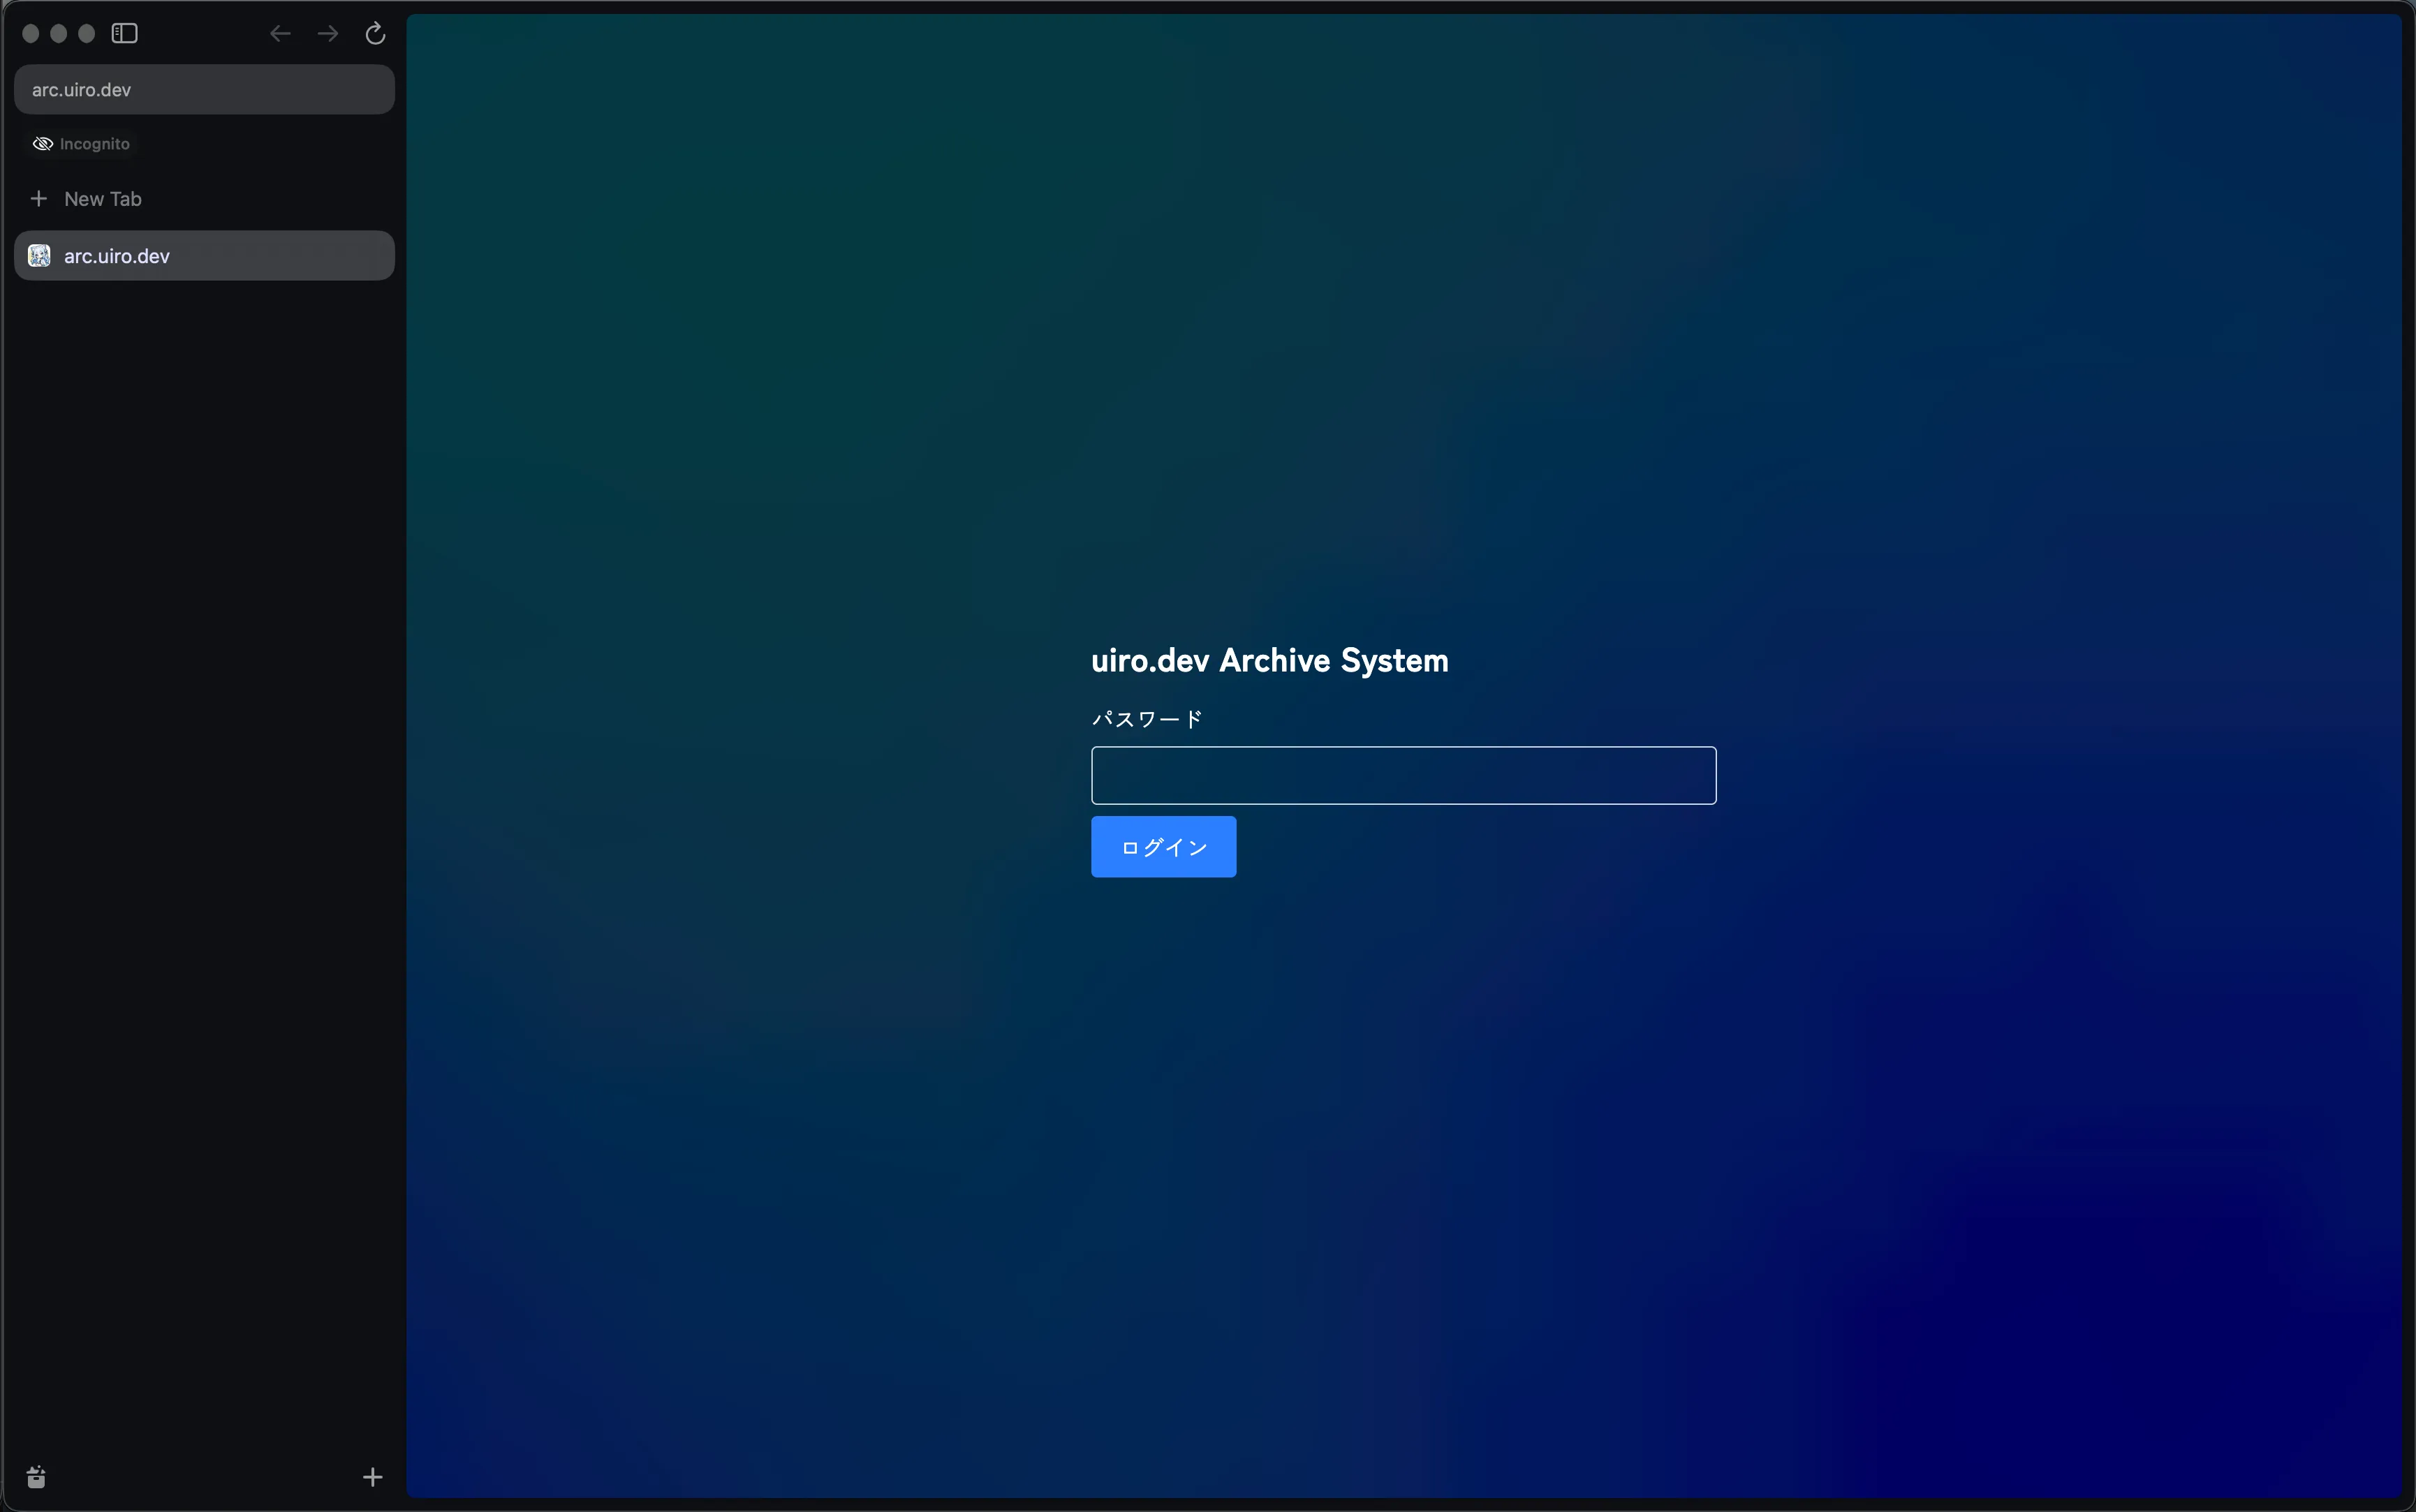The width and height of the screenshot is (2416, 1512).
Task: Open the archived tabs icon at bottom left
Action: (36, 1477)
